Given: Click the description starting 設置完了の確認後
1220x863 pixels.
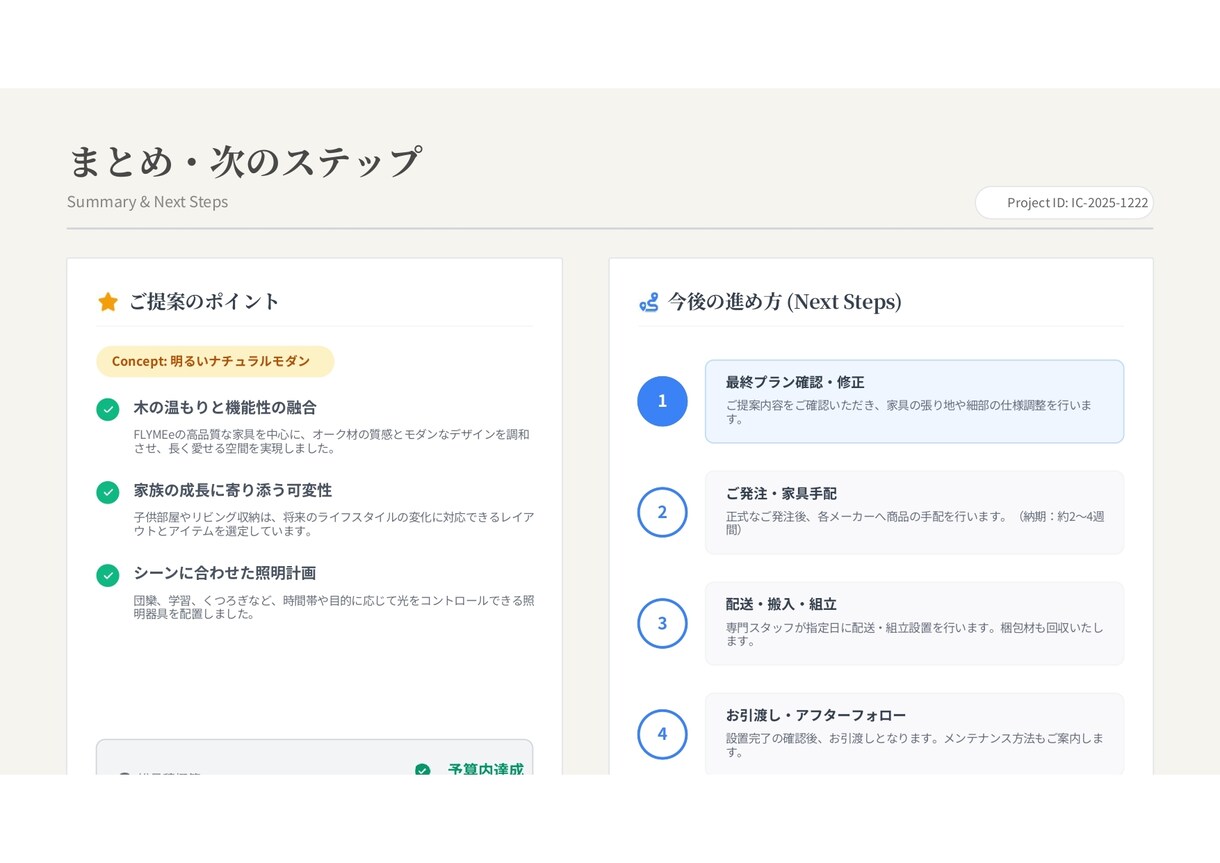Looking at the screenshot, I should (x=915, y=745).
